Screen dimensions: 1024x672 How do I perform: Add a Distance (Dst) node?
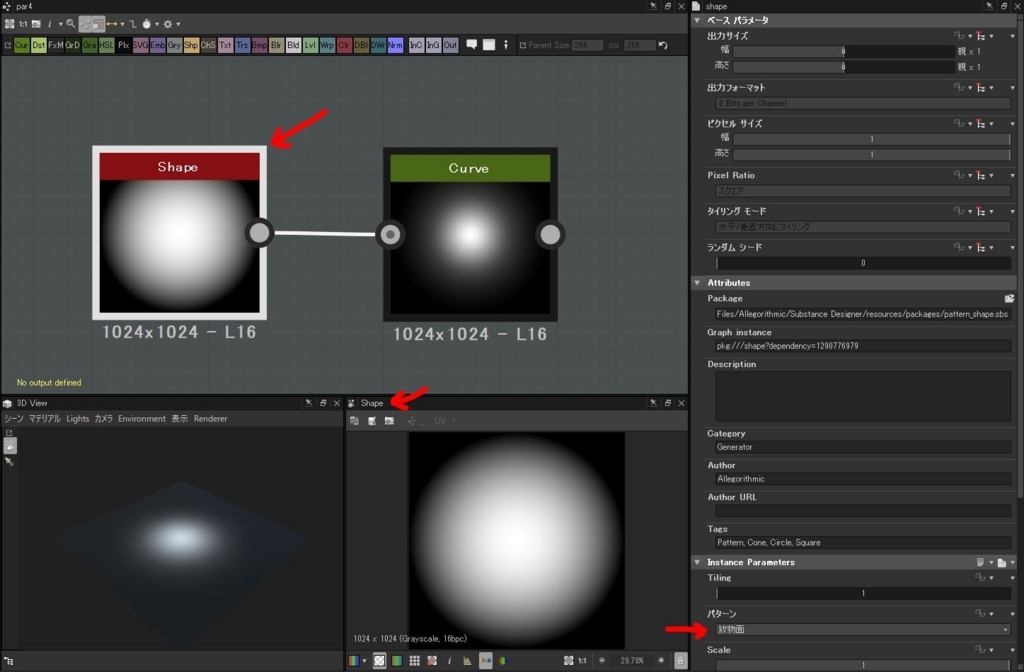[39, 45]
